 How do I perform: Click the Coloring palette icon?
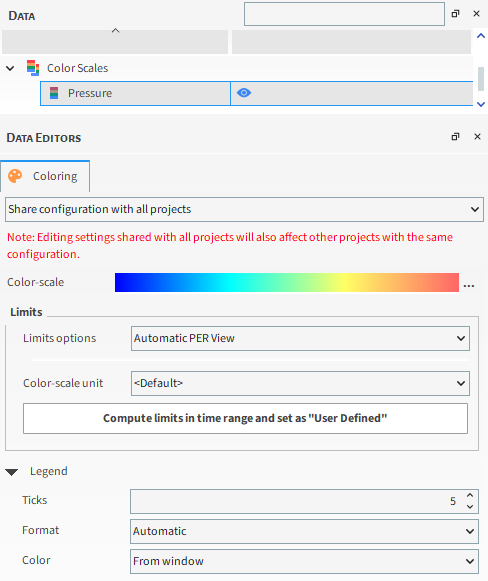[x=15, y=176]
